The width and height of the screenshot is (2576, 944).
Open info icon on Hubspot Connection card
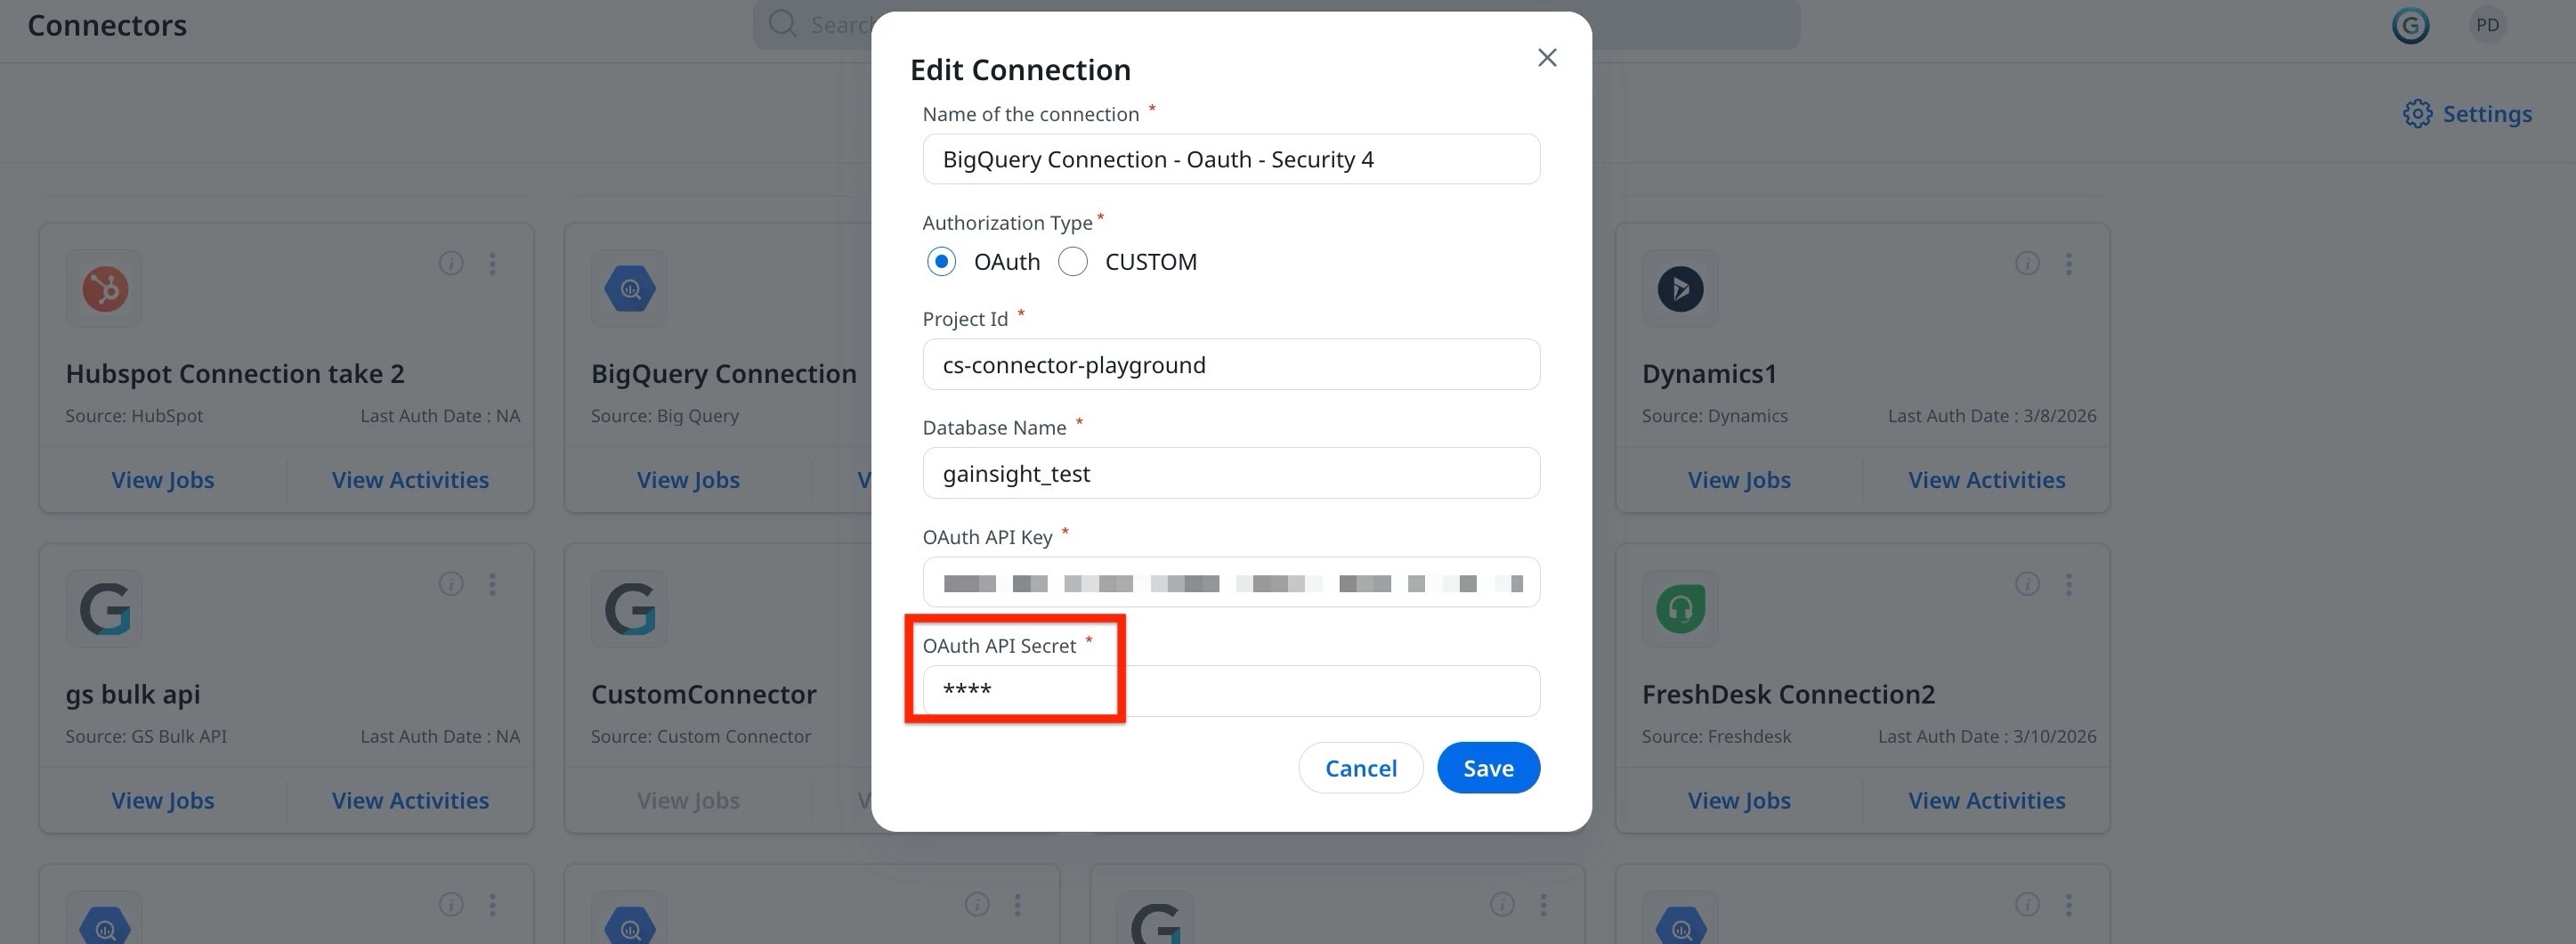pos(451,264)
